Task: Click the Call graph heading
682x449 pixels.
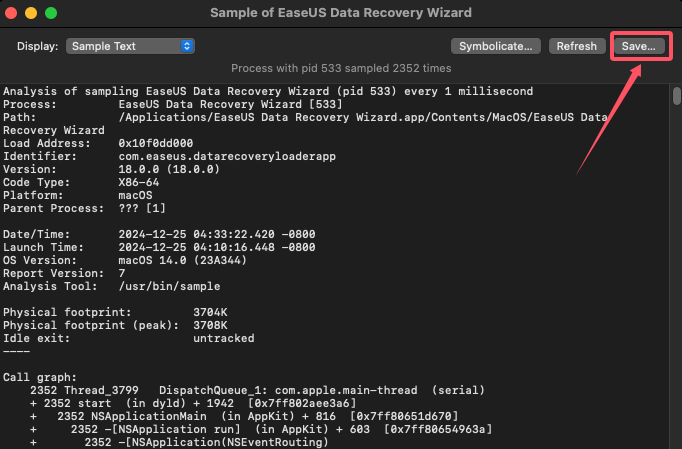Action: (40, 377)
